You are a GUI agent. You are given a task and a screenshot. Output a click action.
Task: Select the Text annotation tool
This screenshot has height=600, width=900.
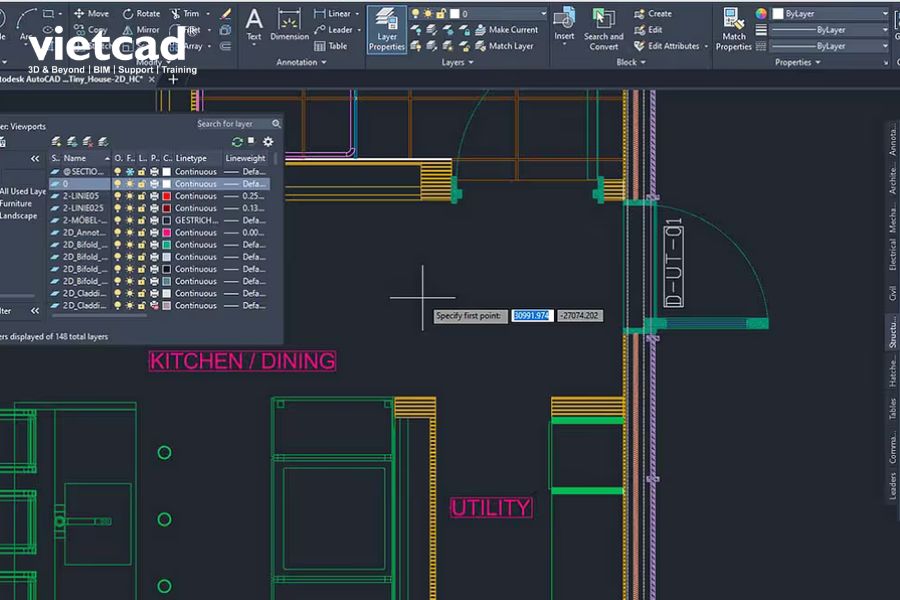pyautogui.click(x=254, y=25)
